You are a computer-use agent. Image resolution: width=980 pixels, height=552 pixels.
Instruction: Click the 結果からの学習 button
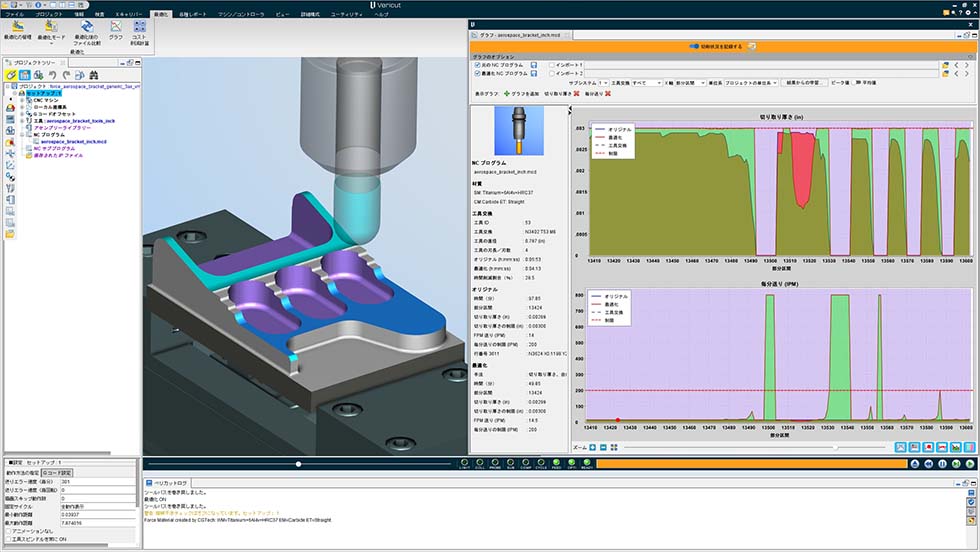(803, 83)
